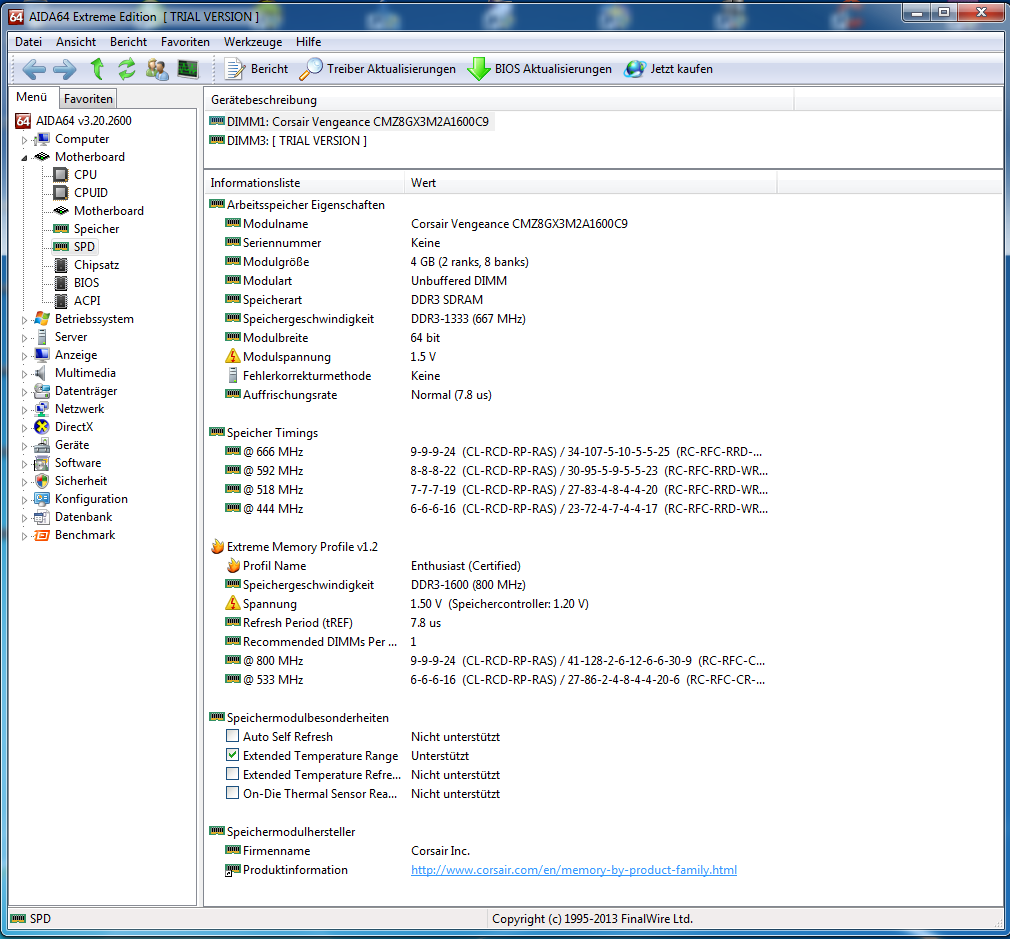Viewport: 1010px width, 939px height.
Task: Open the Favoriten menu
Action: click(x=186, y=42)
